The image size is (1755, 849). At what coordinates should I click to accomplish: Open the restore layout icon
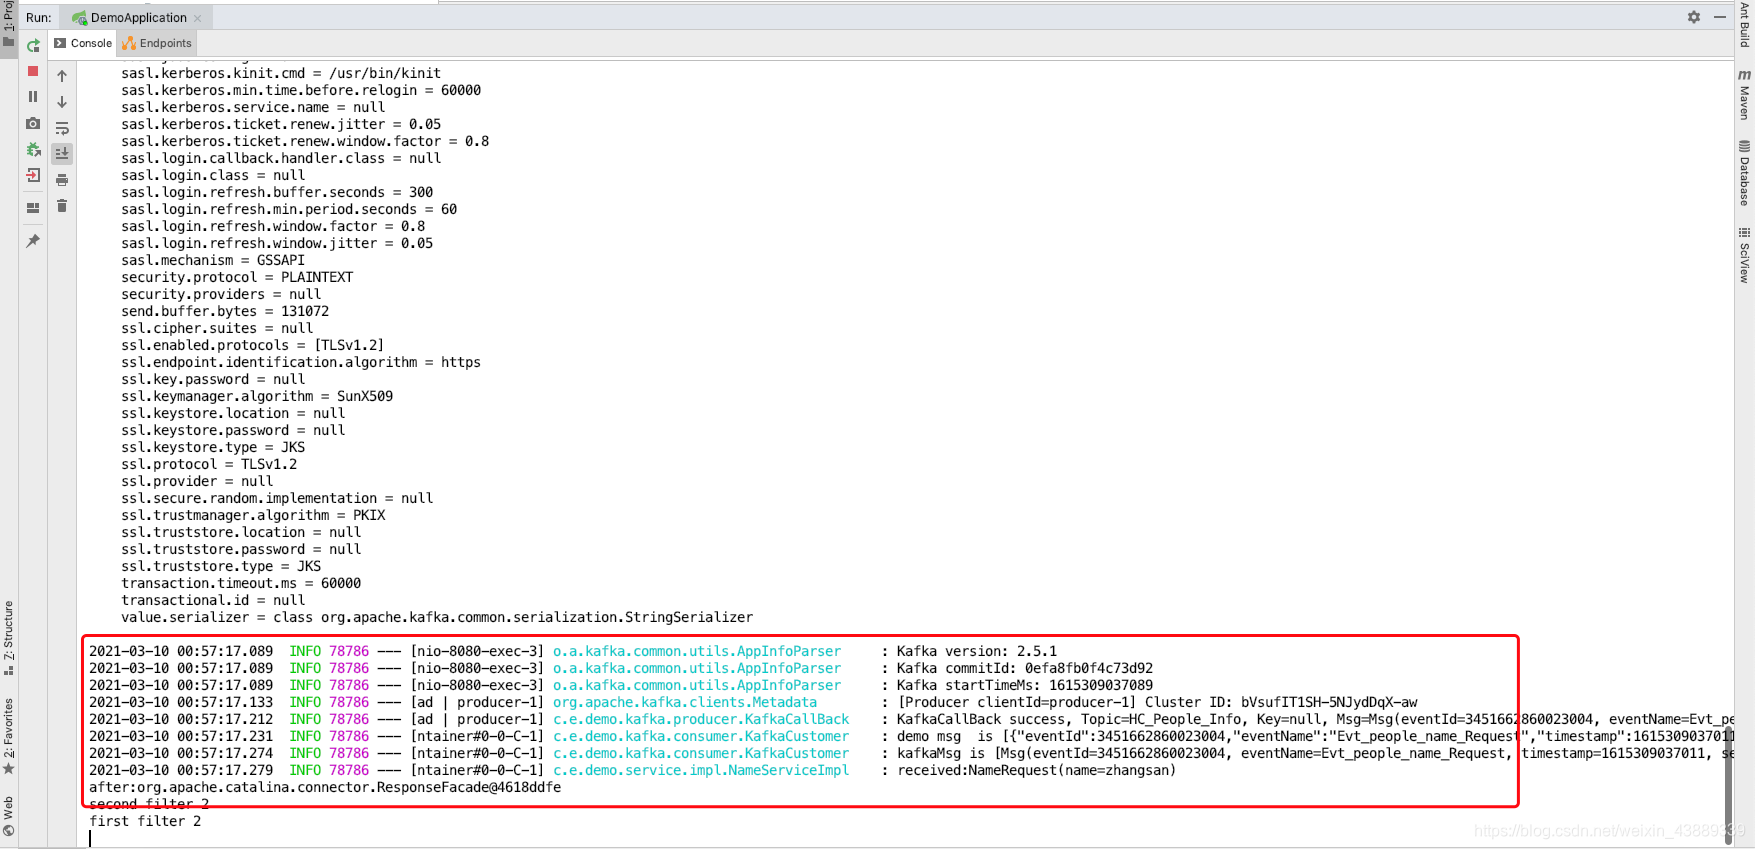pyautogui.click(x=33, y=208)
